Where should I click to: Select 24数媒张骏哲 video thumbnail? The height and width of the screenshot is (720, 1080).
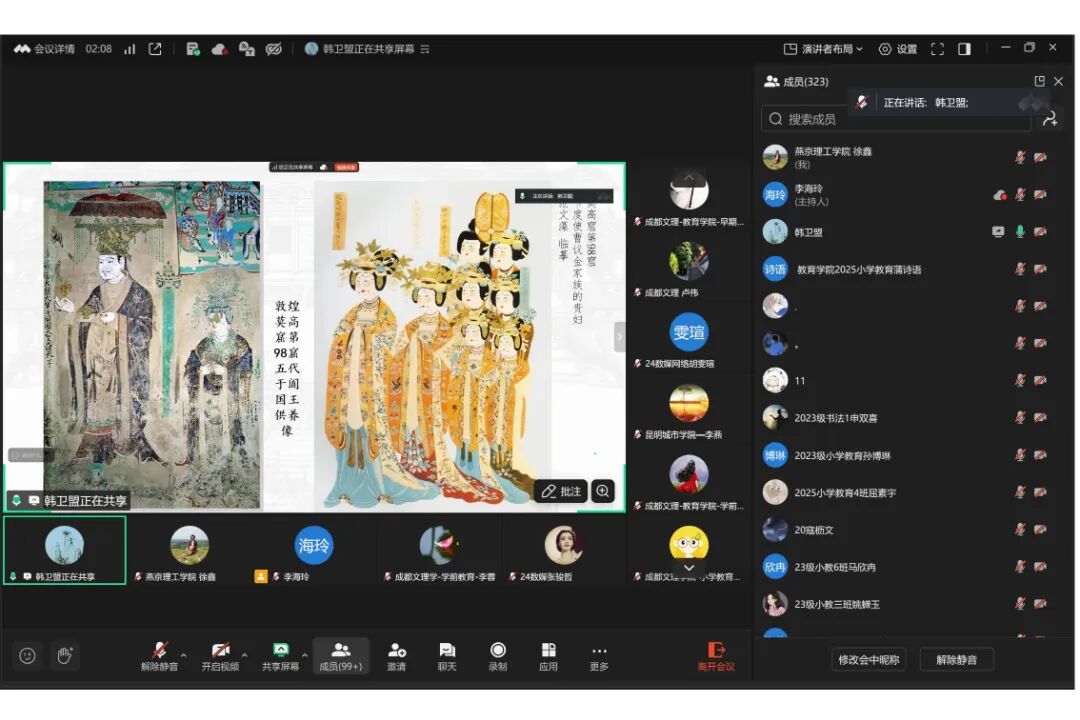coord(564,553)
